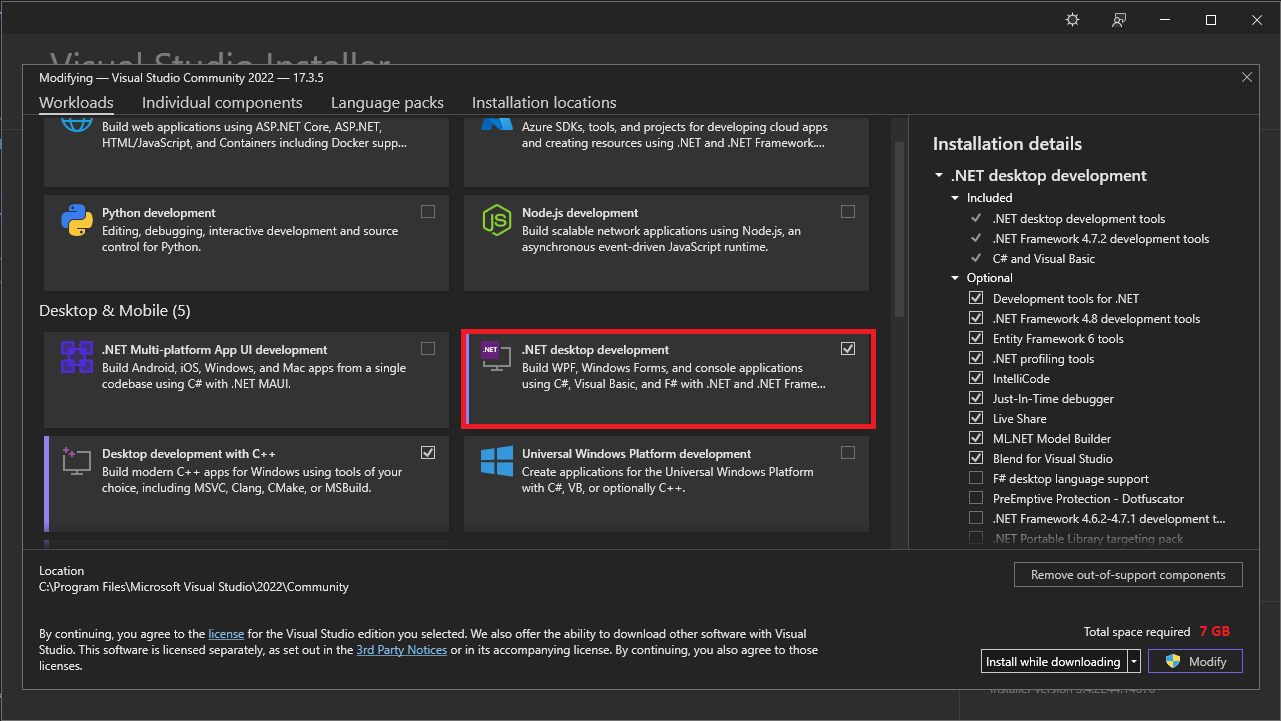The width and height of the screenshot is (1281, 721).
Task: Enable F# desktop language support
Action: (x=976, y=479)
